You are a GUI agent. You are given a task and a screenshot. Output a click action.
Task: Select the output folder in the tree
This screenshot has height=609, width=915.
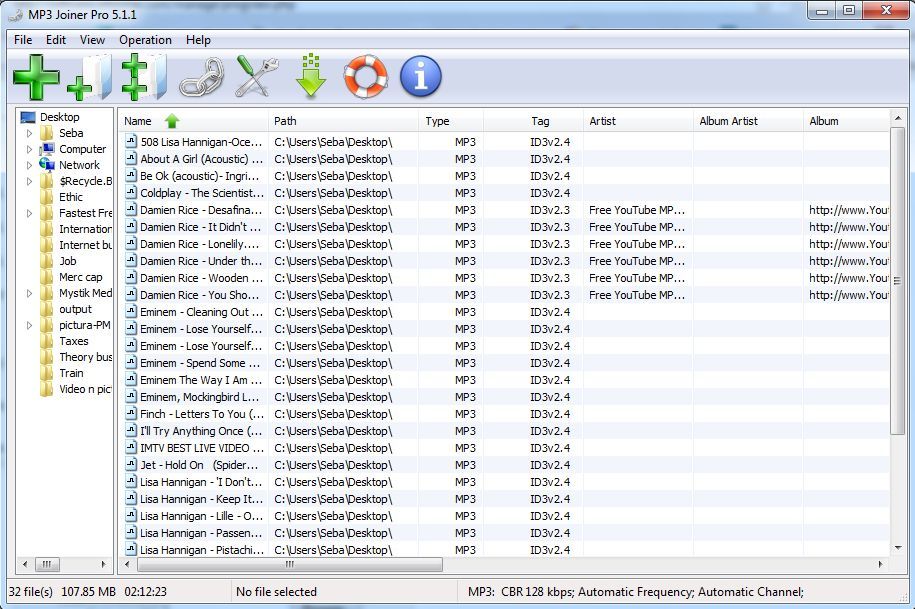pos(74,309)
